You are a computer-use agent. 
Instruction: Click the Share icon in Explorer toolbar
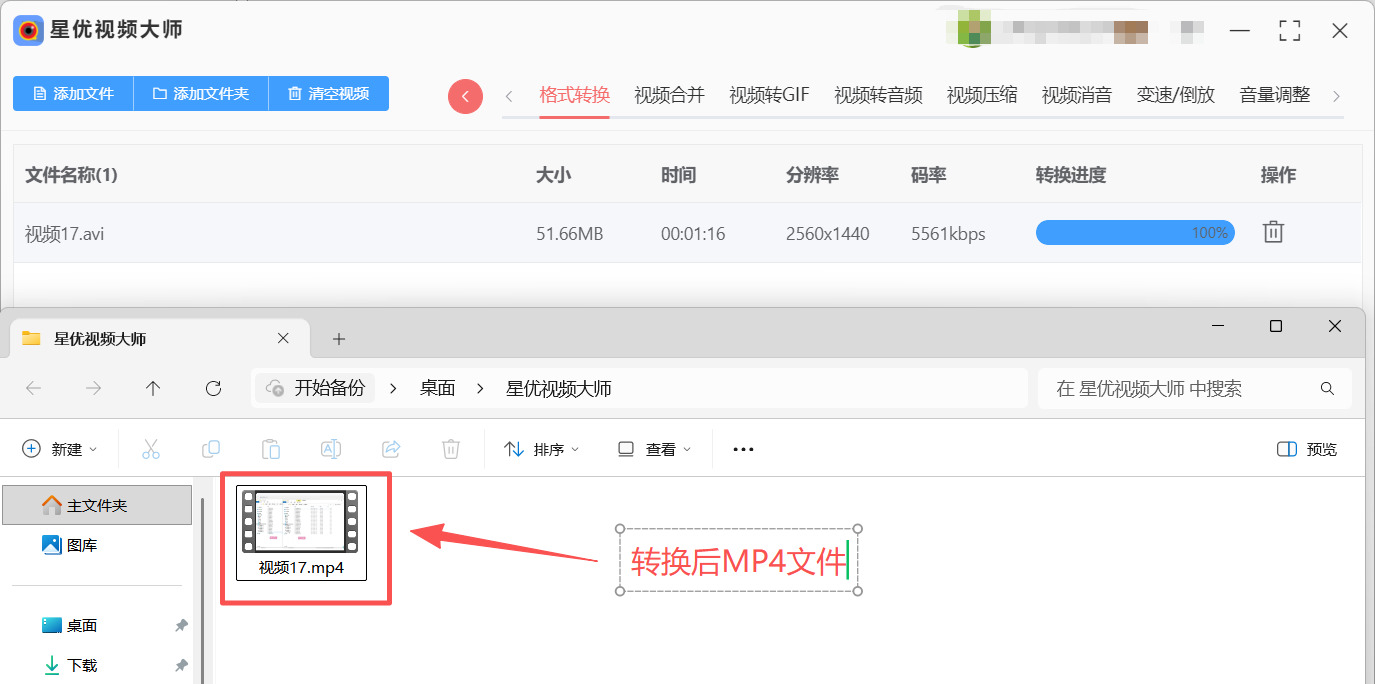pyautogui.click(x=391, y=449)
